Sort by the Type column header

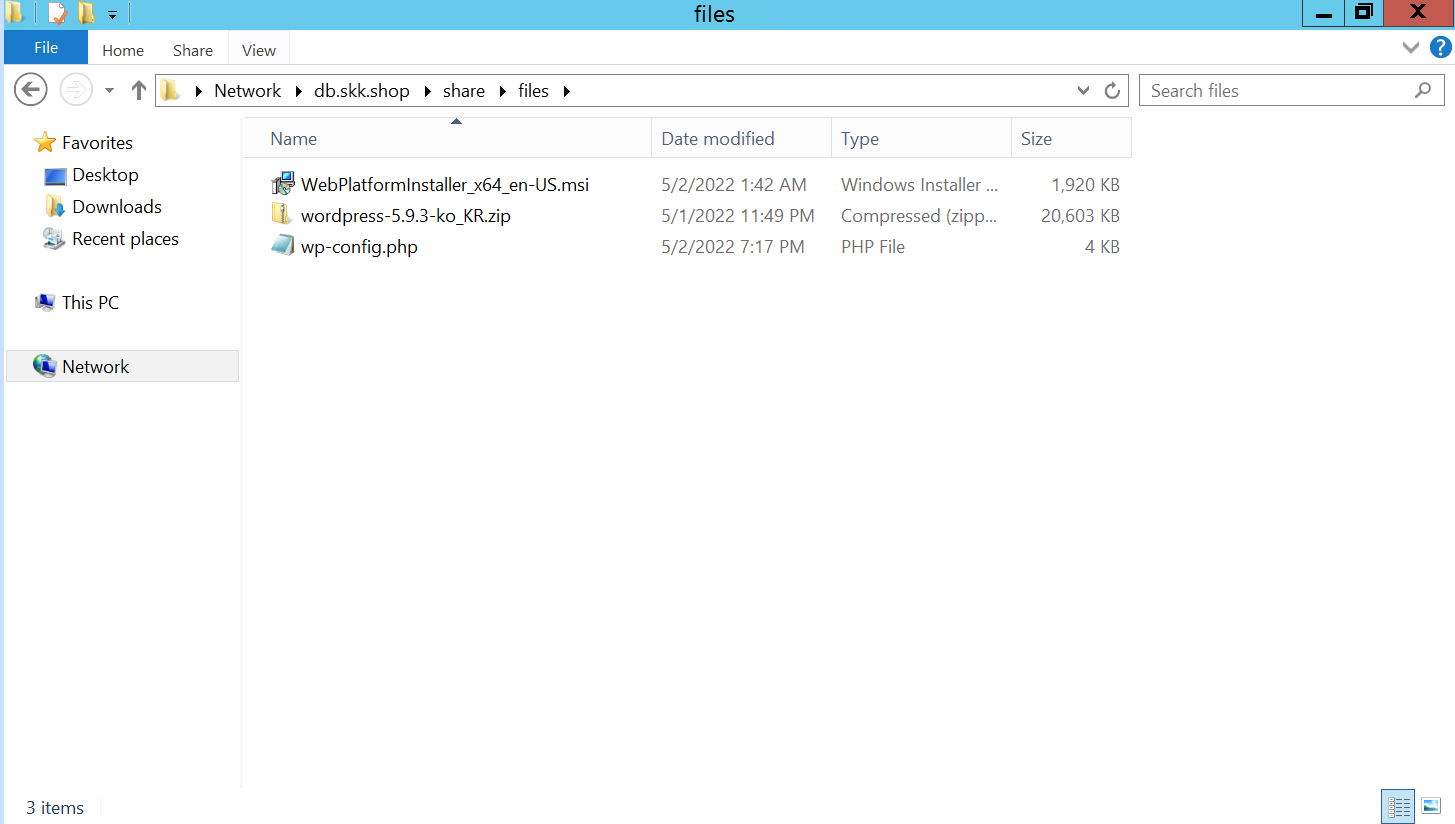921,138
